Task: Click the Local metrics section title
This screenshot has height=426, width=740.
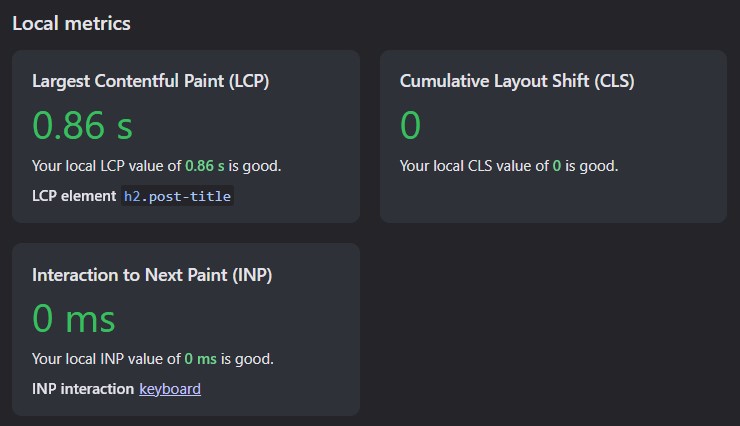Action: [71, 24]
